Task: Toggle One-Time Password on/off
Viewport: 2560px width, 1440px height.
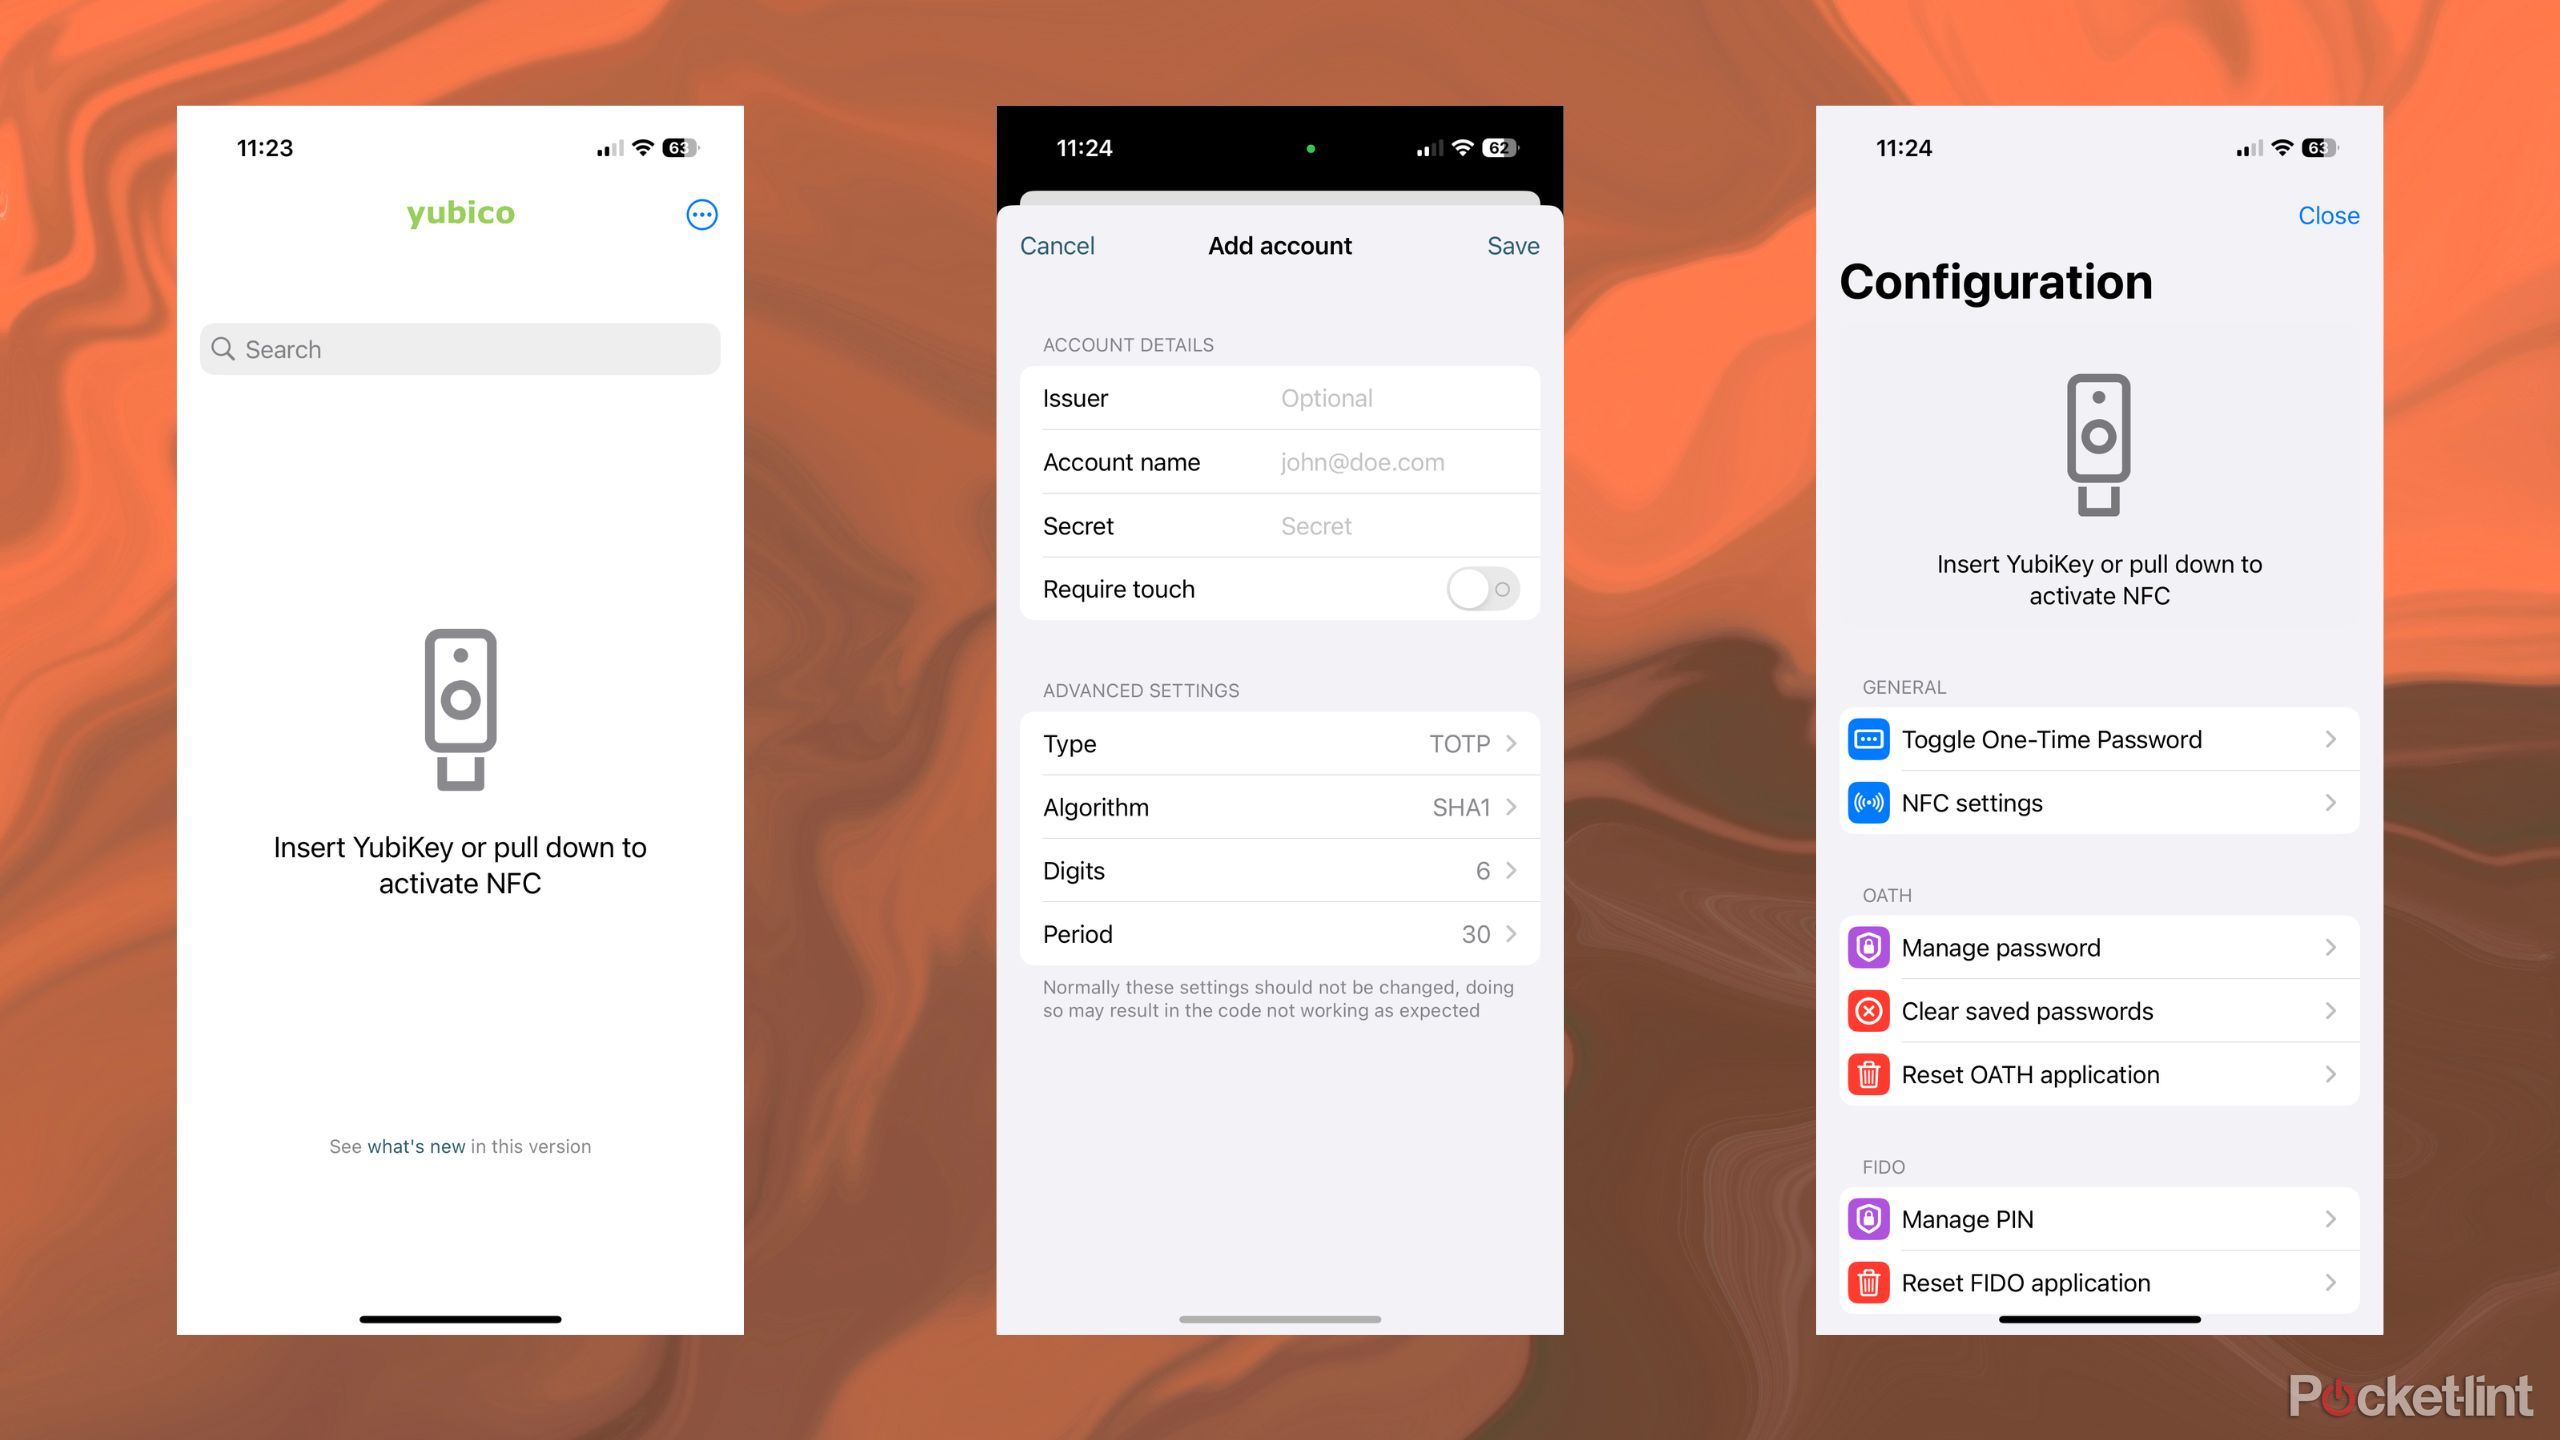Action: pos(2096,738)
